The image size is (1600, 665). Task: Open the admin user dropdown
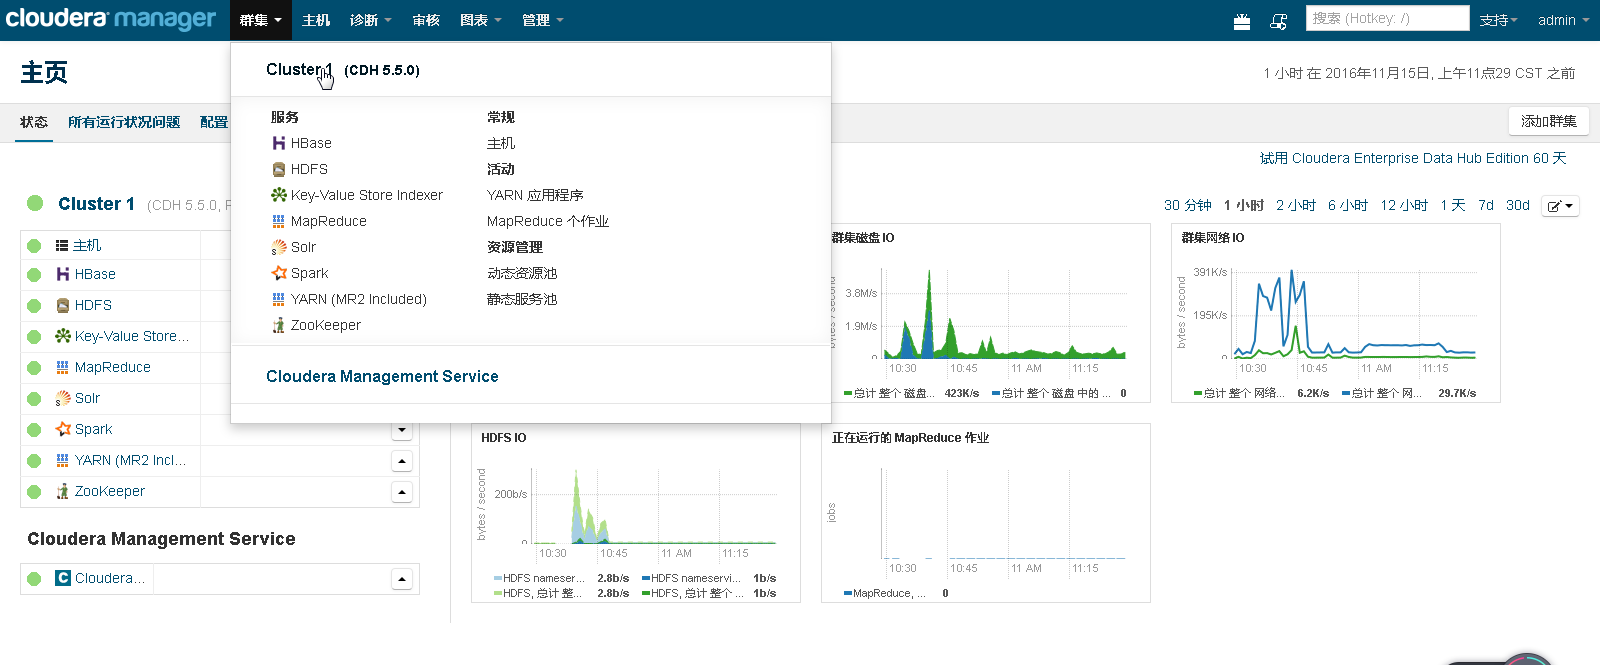[x=1563, y=20]
